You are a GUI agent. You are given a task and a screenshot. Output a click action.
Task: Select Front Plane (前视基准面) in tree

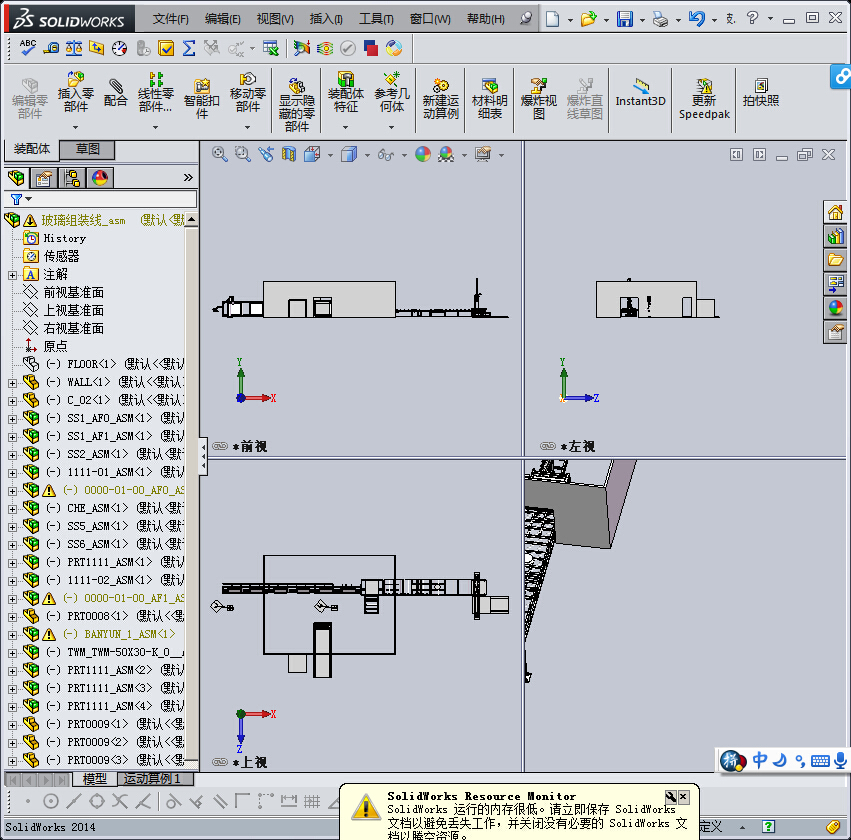(73, 292)
